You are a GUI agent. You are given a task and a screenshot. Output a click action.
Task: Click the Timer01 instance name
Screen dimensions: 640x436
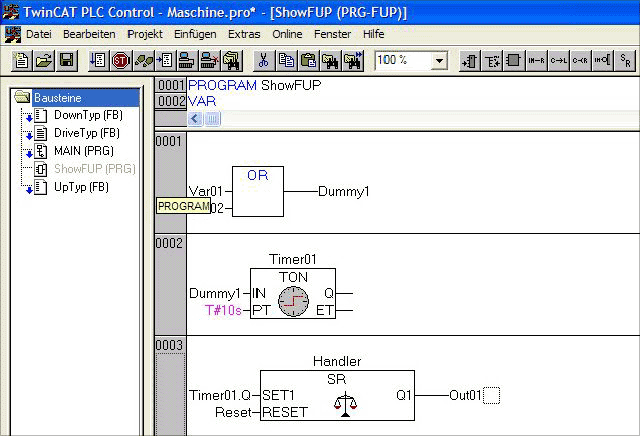(293, 259)
